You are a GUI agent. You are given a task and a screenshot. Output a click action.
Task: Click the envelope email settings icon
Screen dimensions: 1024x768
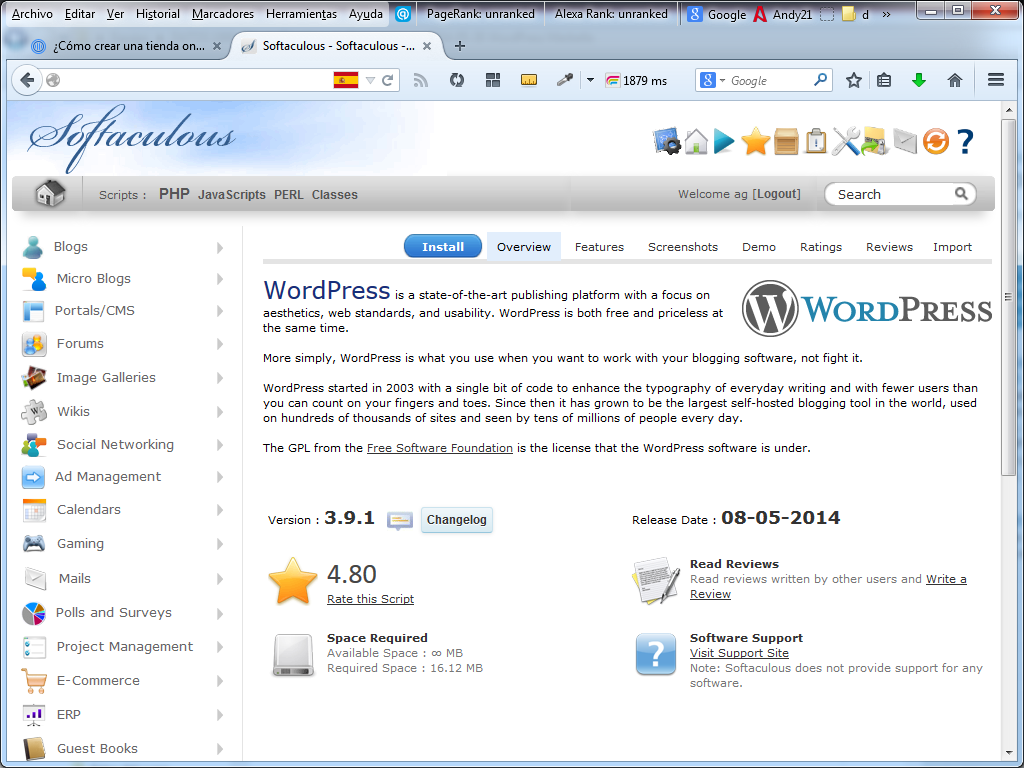[x=905, y=141]
